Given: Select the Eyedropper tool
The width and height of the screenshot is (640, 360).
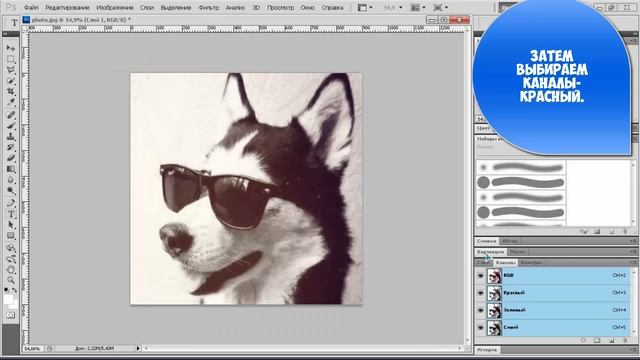Looking at the screenshot, I should tap(11, 102).
